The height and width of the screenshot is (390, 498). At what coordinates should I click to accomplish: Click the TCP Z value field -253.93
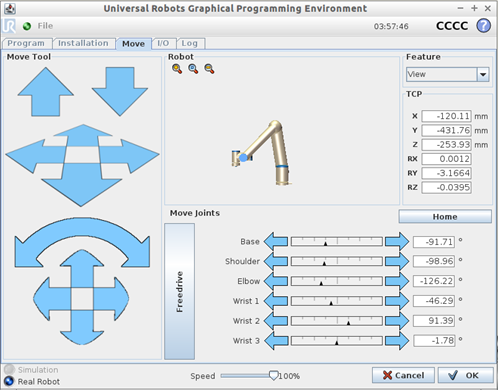(446, 145)
